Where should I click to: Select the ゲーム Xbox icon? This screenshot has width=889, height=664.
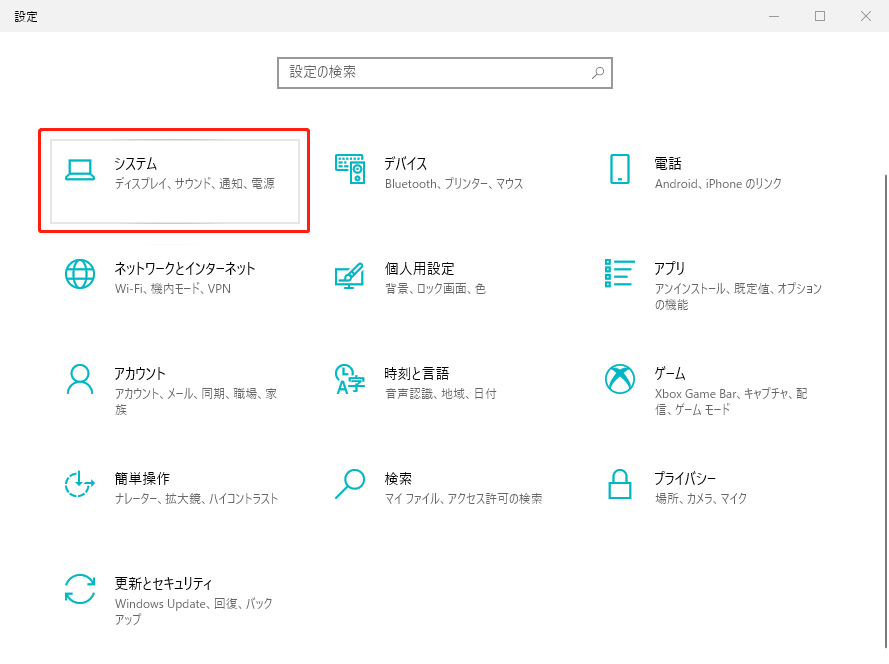pos(620,379)
